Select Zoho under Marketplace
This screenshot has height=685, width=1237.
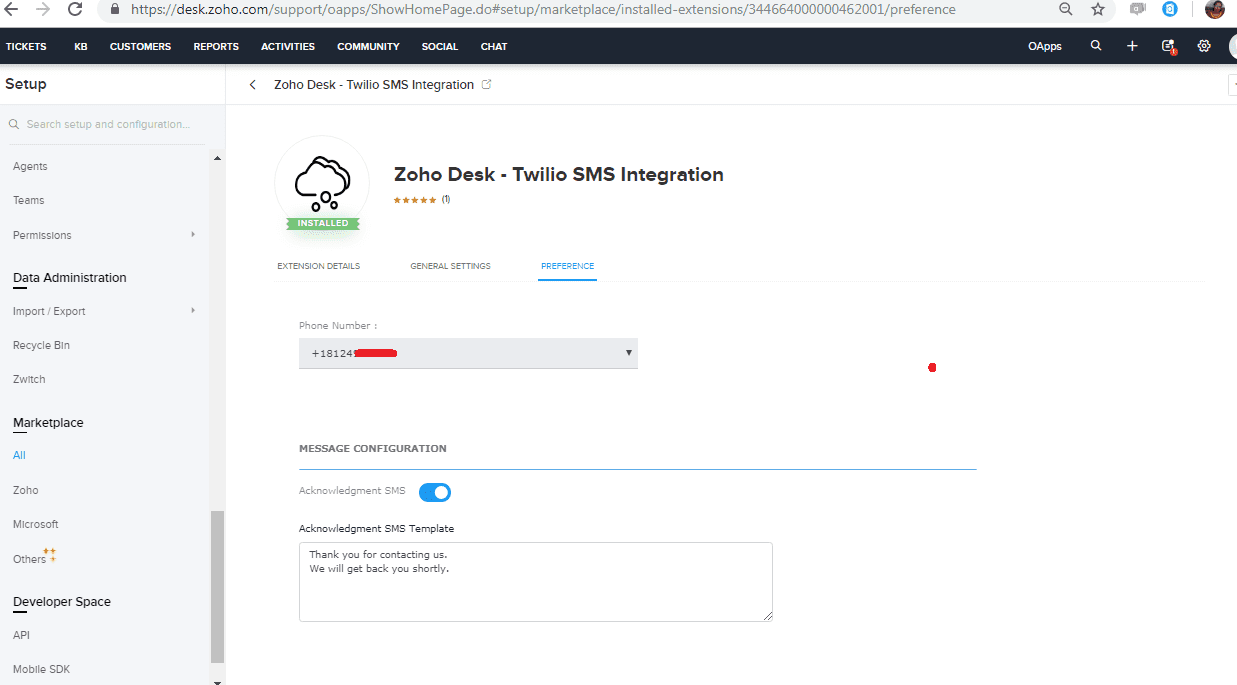pyautogui.click(x=26, y=491)
